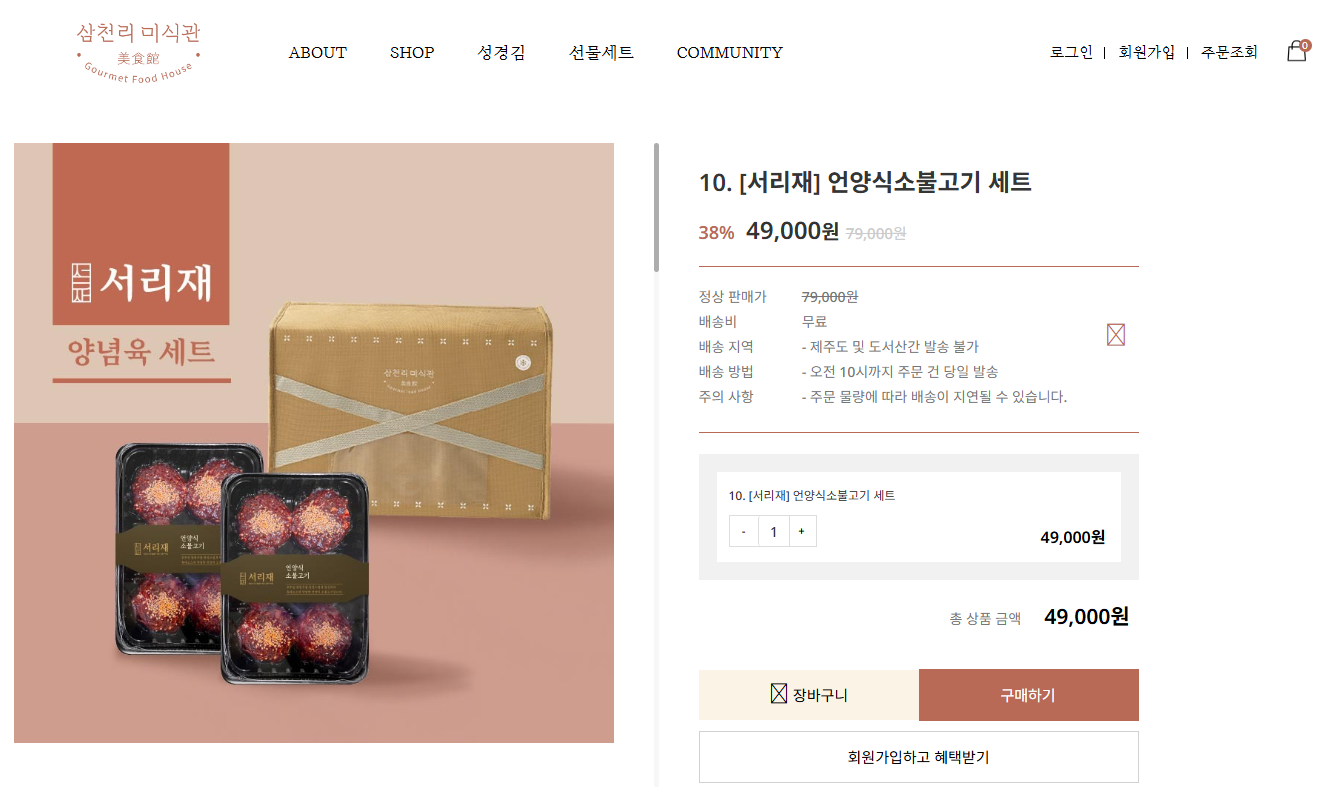Open the ABOUT menu

318,53
